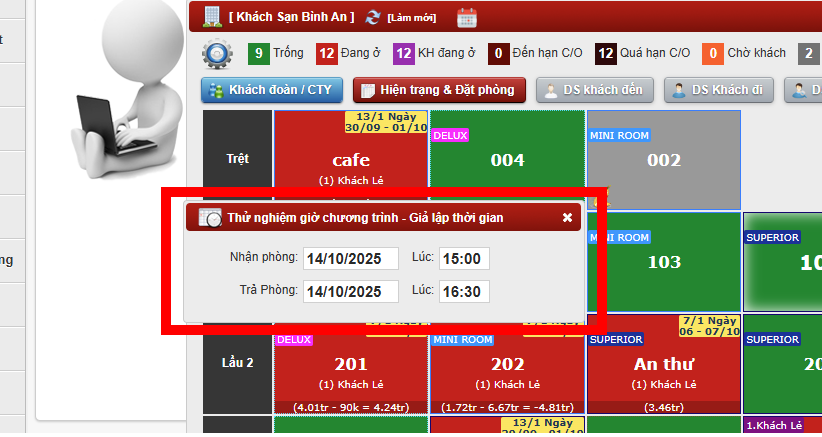Open the calendar icon in header
Image resolution: width=822 pixels, height=437 pixels.
[467, 18]
